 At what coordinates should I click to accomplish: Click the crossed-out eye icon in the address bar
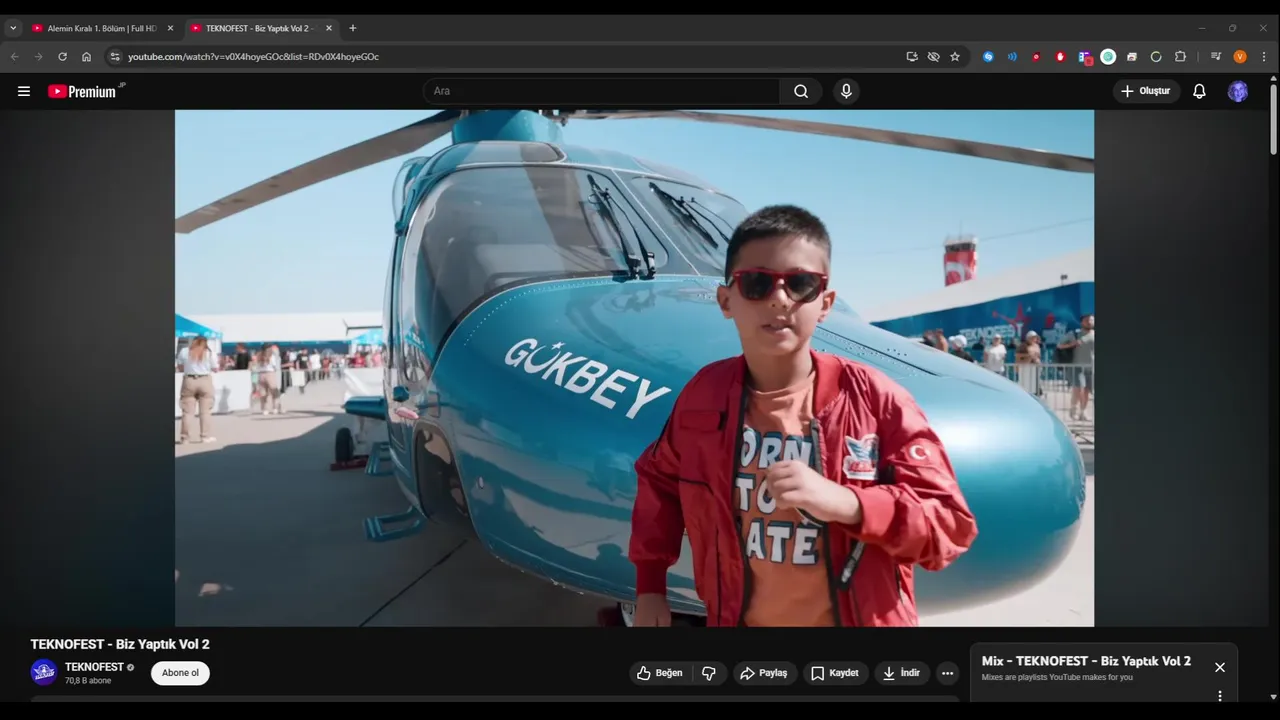tap(933, 57)
